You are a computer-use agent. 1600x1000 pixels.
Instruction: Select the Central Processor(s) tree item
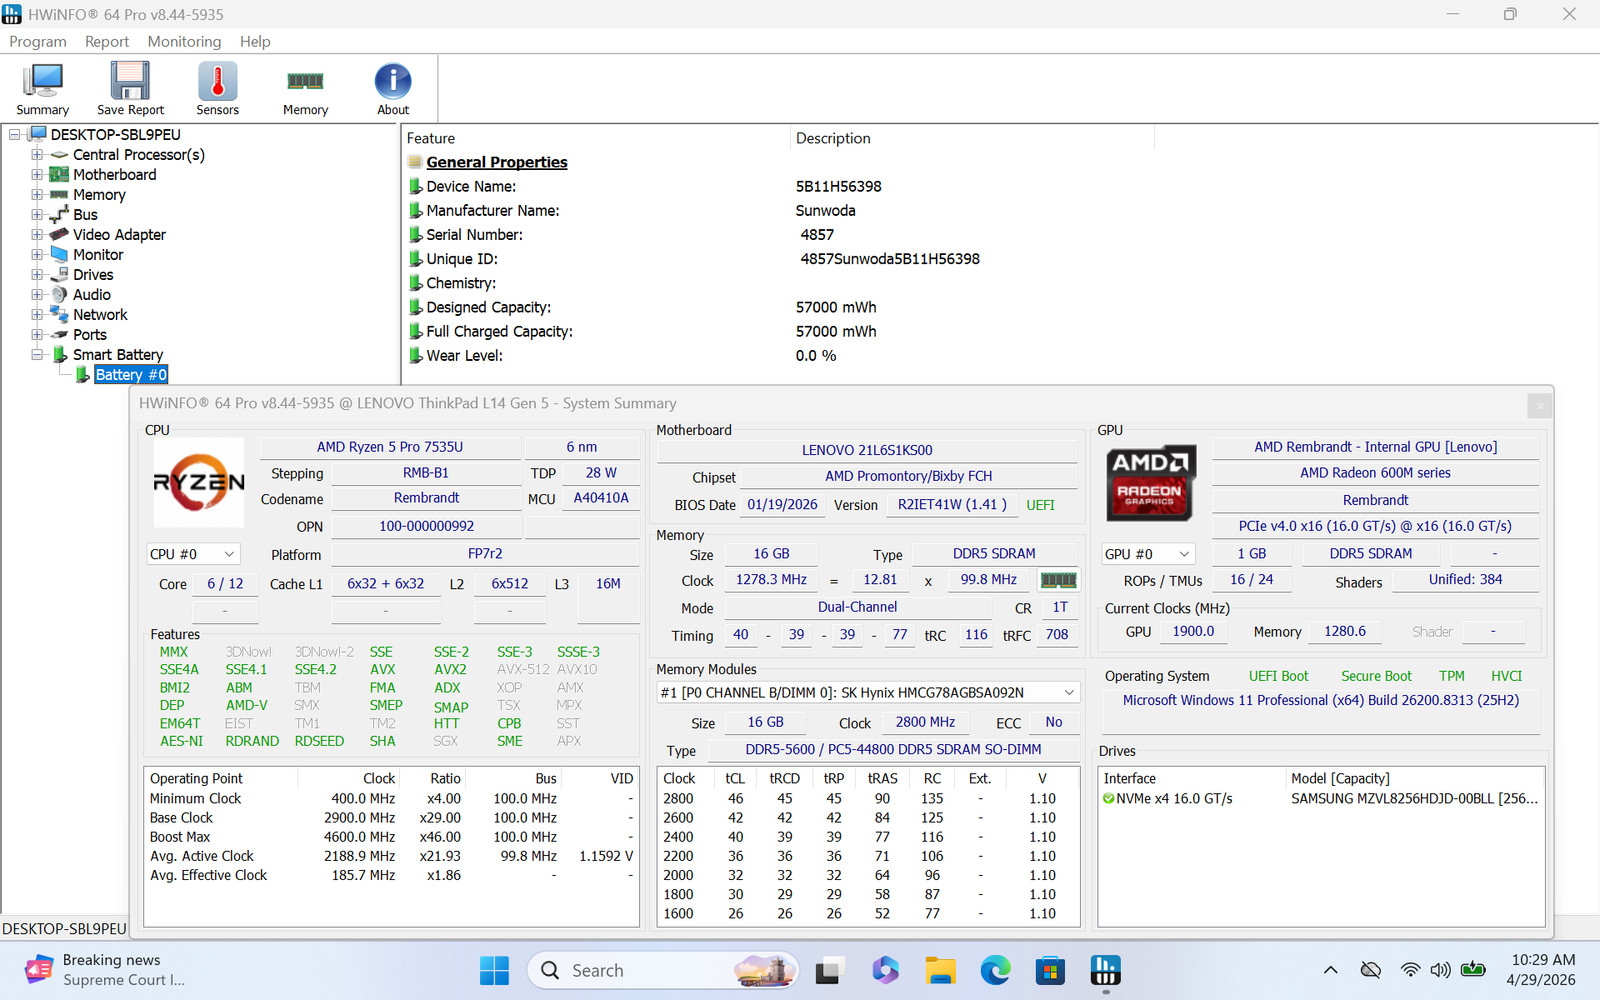139,155
